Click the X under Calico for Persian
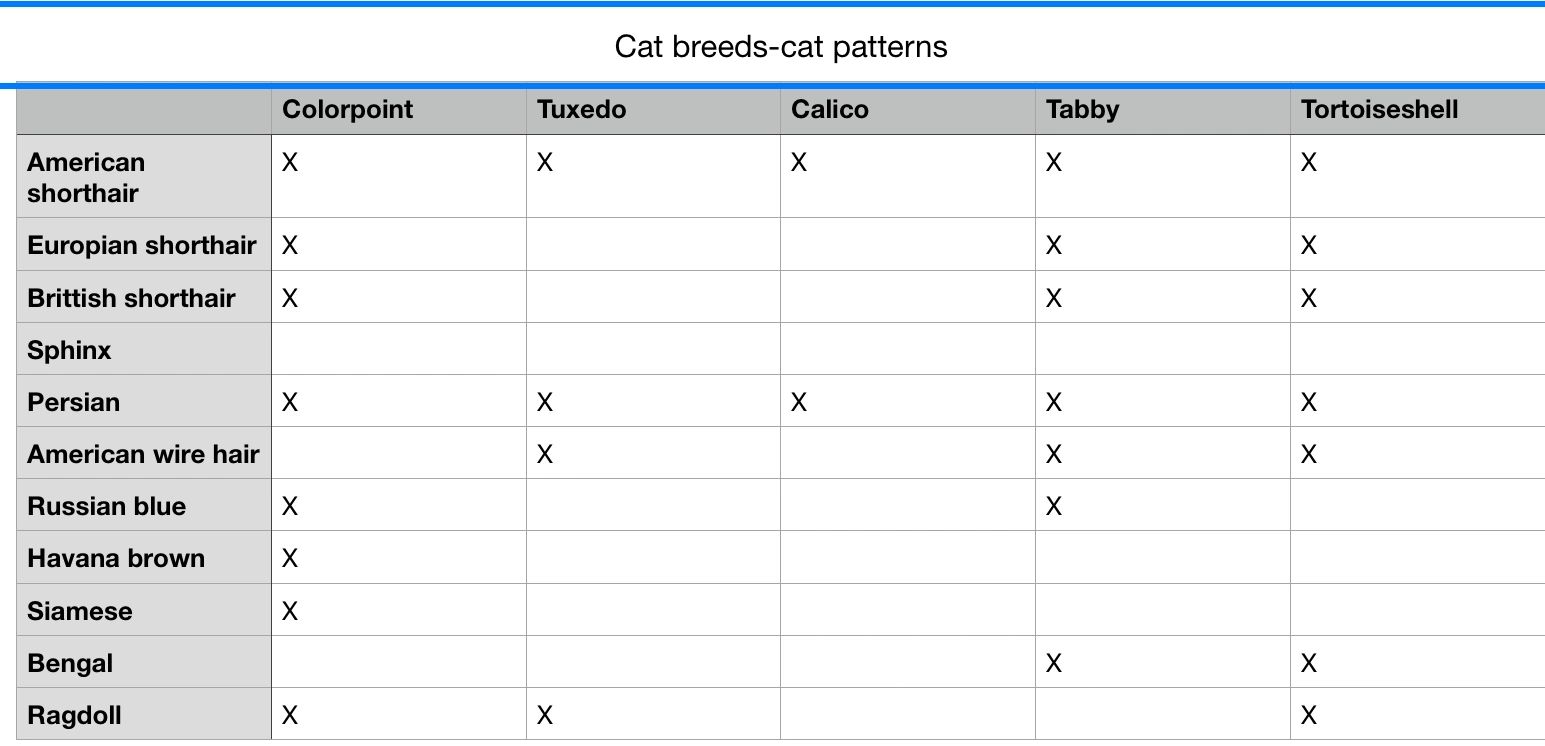 coord(799,402)
